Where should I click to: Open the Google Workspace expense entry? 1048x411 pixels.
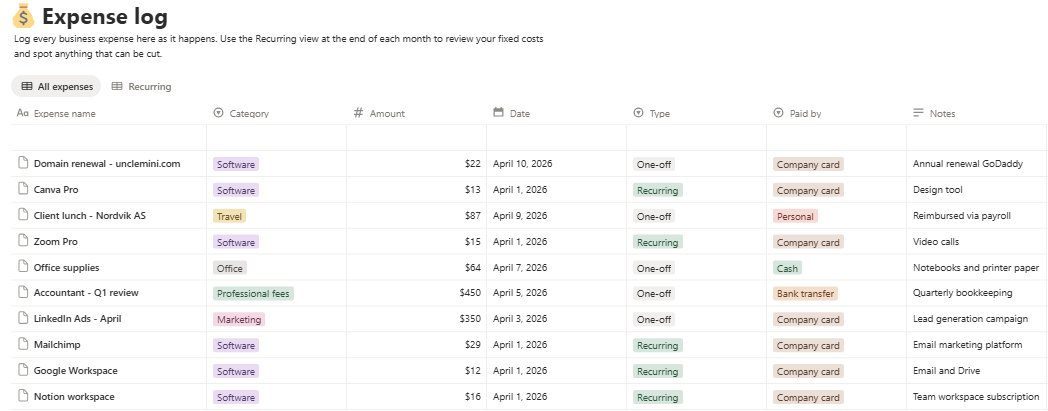pos(76,370)
